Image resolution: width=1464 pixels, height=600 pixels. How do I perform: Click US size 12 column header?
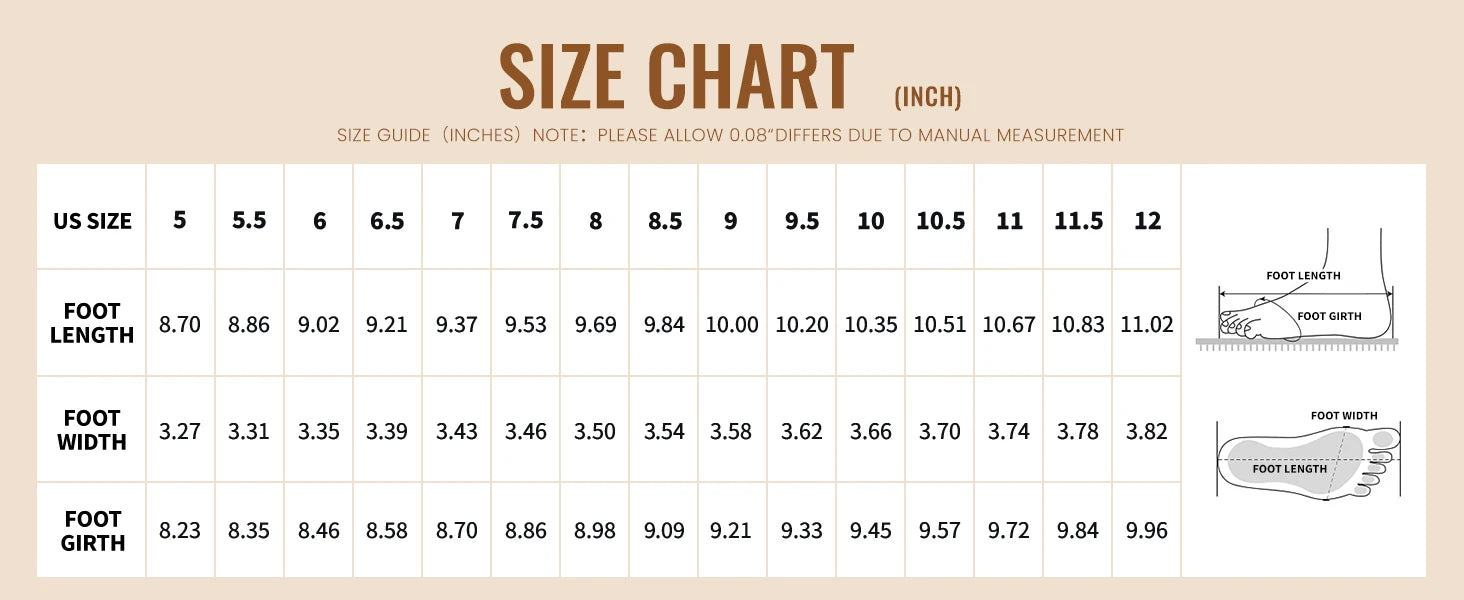click(x=1147, y=220)
